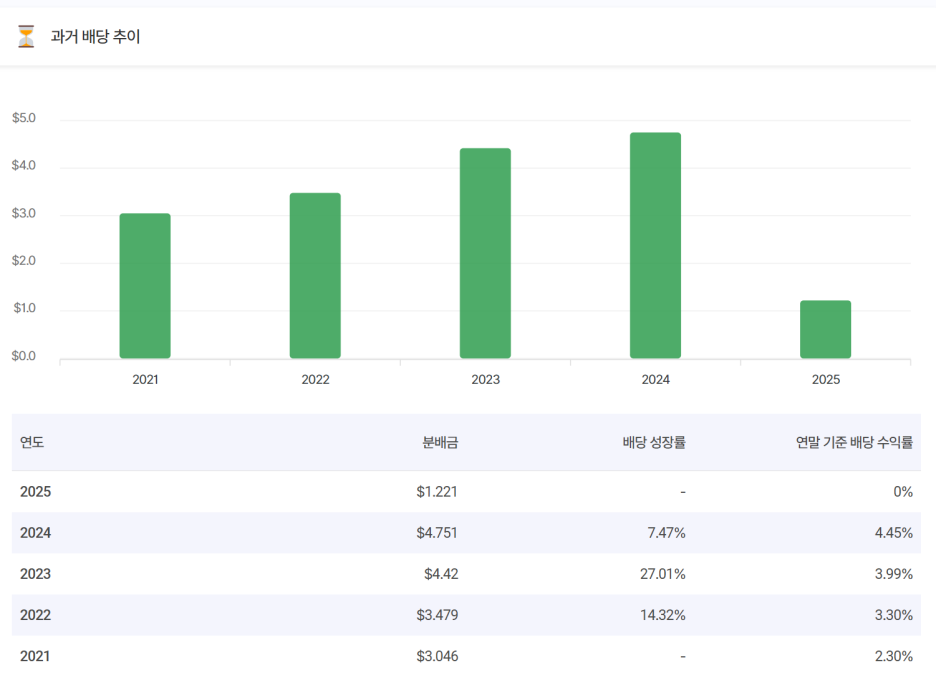Select the 2022 year cell in table
Image resolution: width=936 pixels, height=673 pixels.
click(x=35, y=615)
